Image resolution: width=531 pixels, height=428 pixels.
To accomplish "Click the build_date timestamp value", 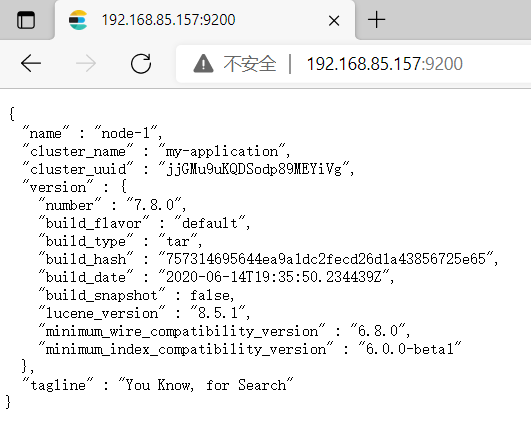I will [274, 277].
